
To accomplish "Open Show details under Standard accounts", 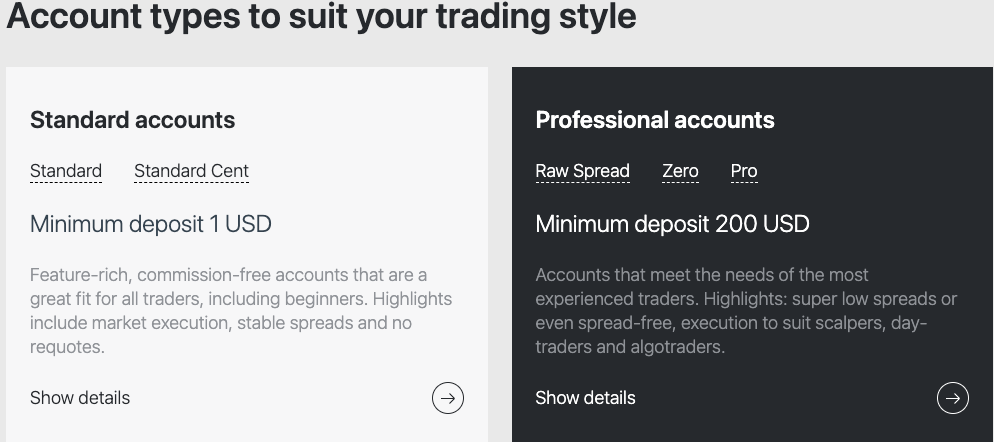I will (x=80, y=398).
